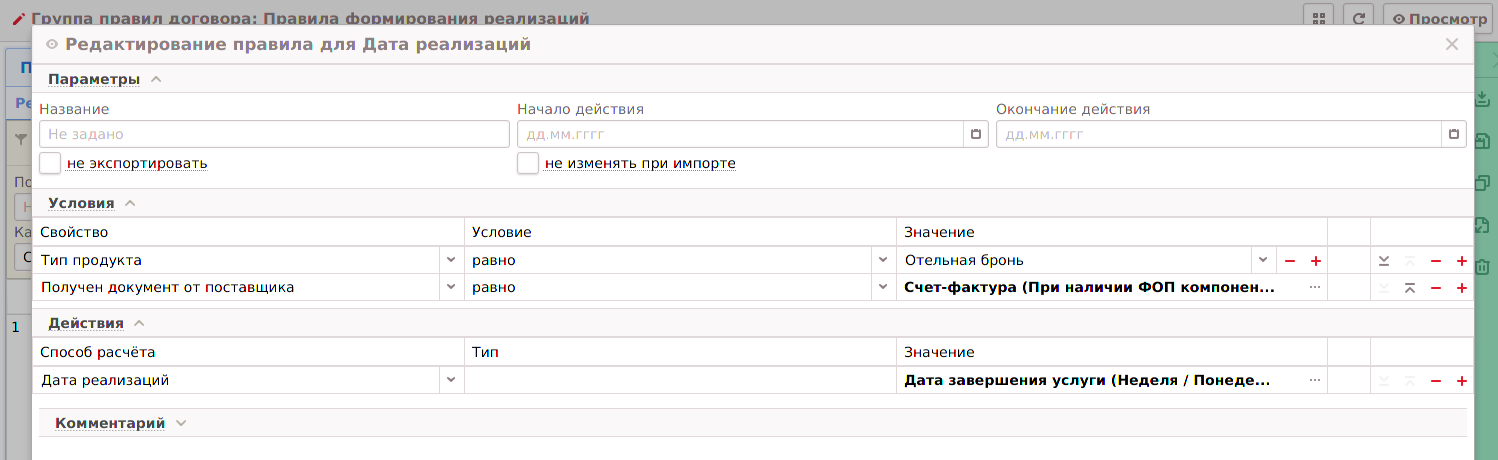Click the Название input field

pyautogui.click(x=274, y=134)
